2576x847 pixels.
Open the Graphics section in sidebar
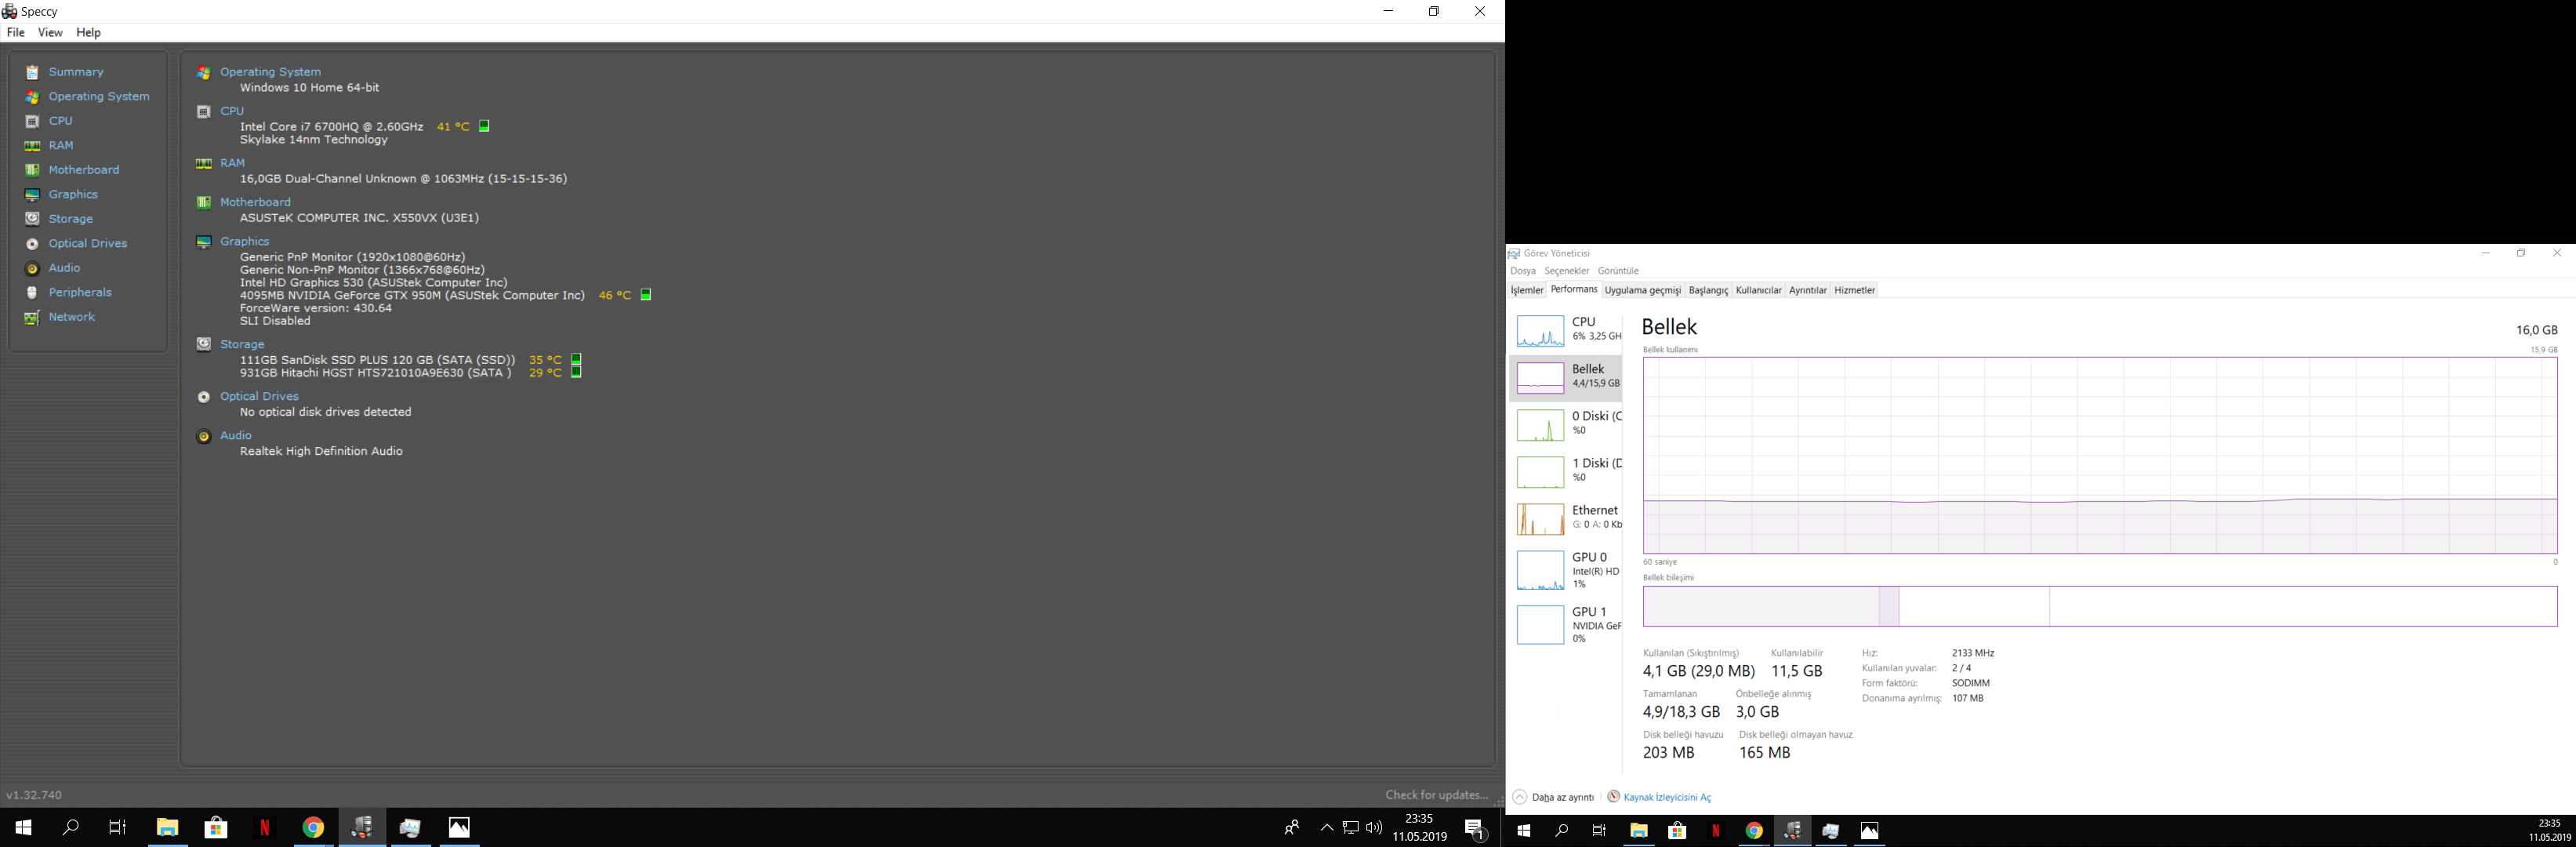(x=73, y=194)
